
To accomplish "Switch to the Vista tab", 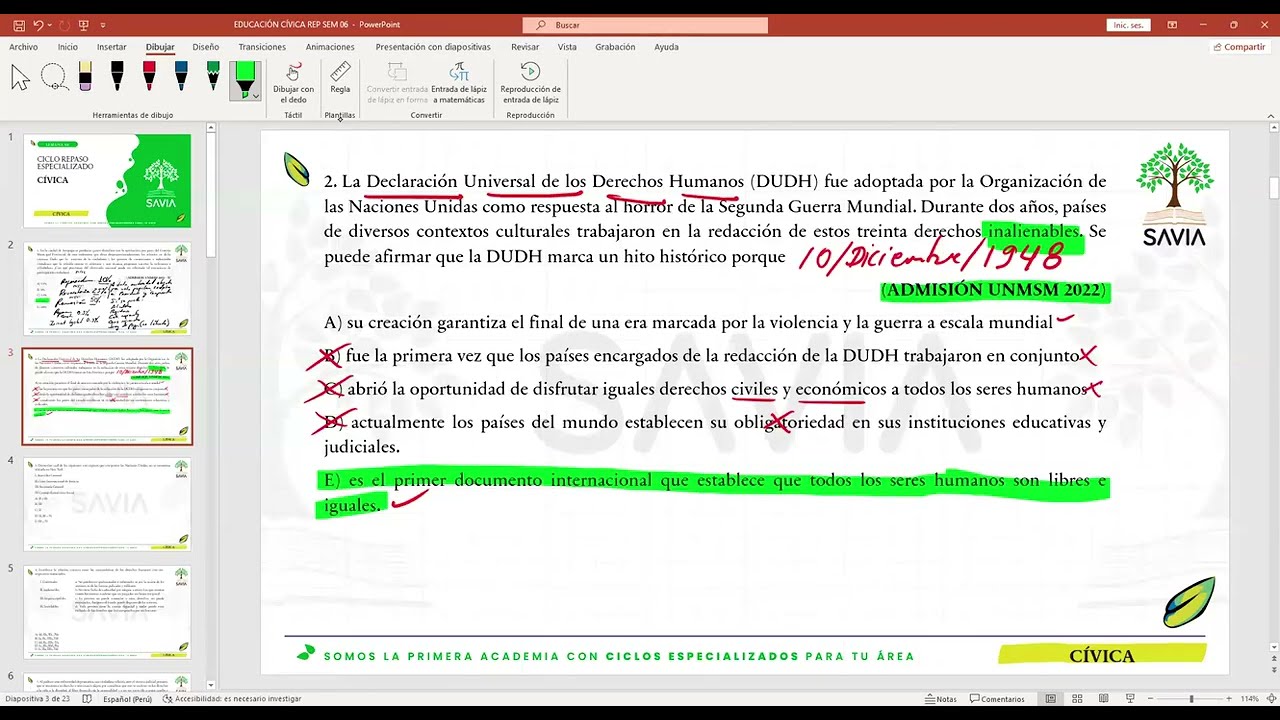I will tap(567, 47).
